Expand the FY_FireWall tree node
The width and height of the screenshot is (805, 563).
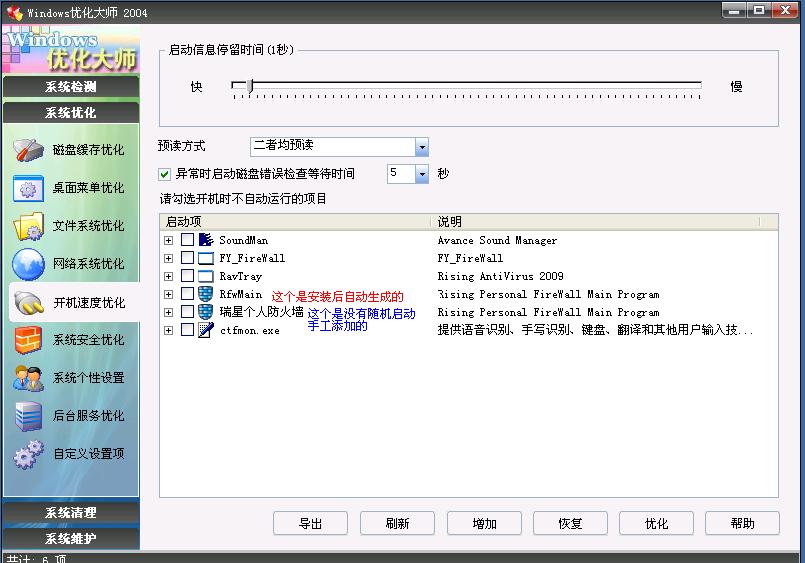pos(168,258)
